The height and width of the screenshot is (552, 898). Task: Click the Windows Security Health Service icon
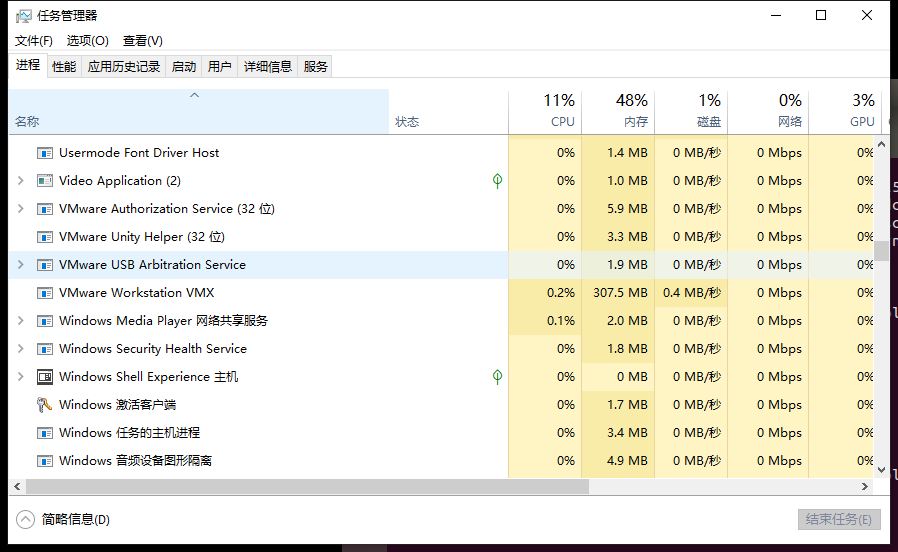click(x=45, y=349)
